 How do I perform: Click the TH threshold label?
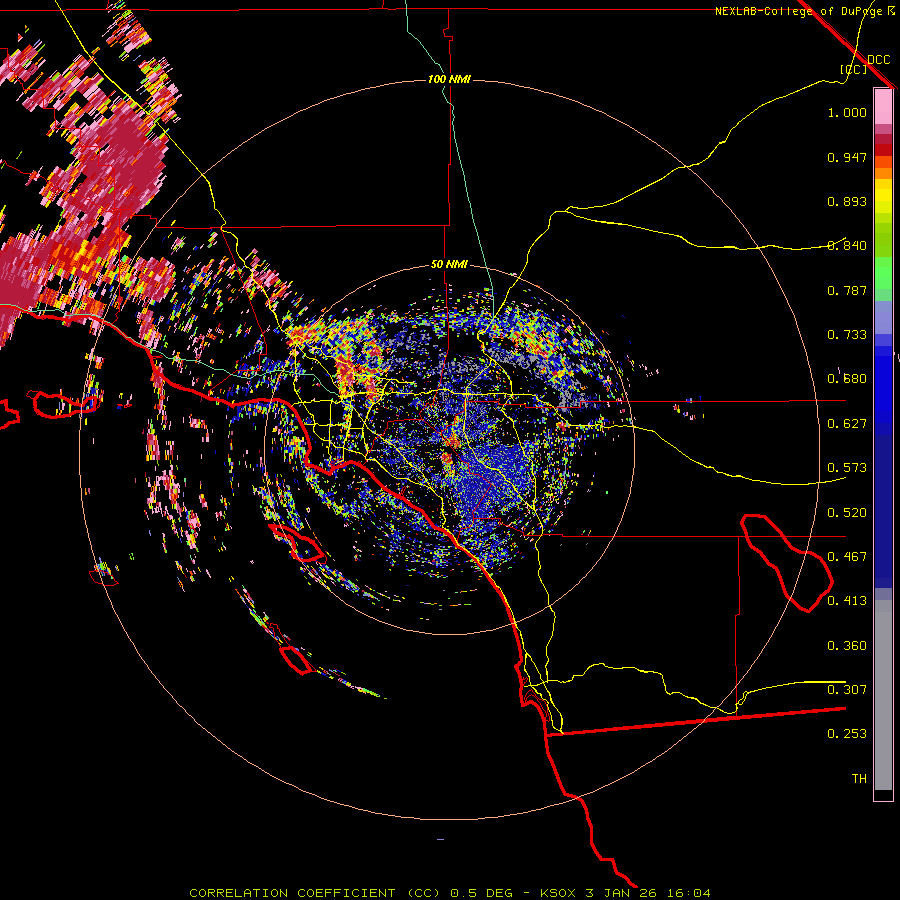(859, 779)
